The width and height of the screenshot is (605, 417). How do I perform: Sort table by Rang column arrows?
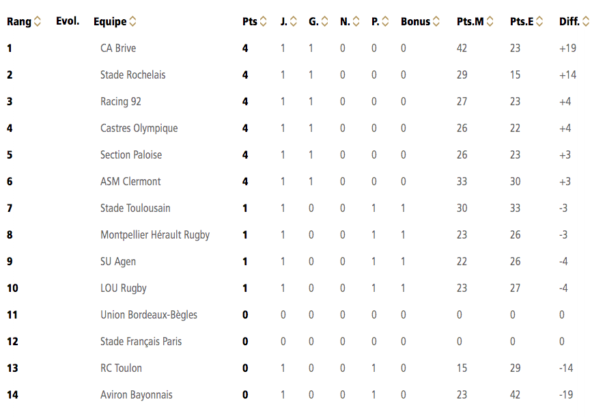37,22
